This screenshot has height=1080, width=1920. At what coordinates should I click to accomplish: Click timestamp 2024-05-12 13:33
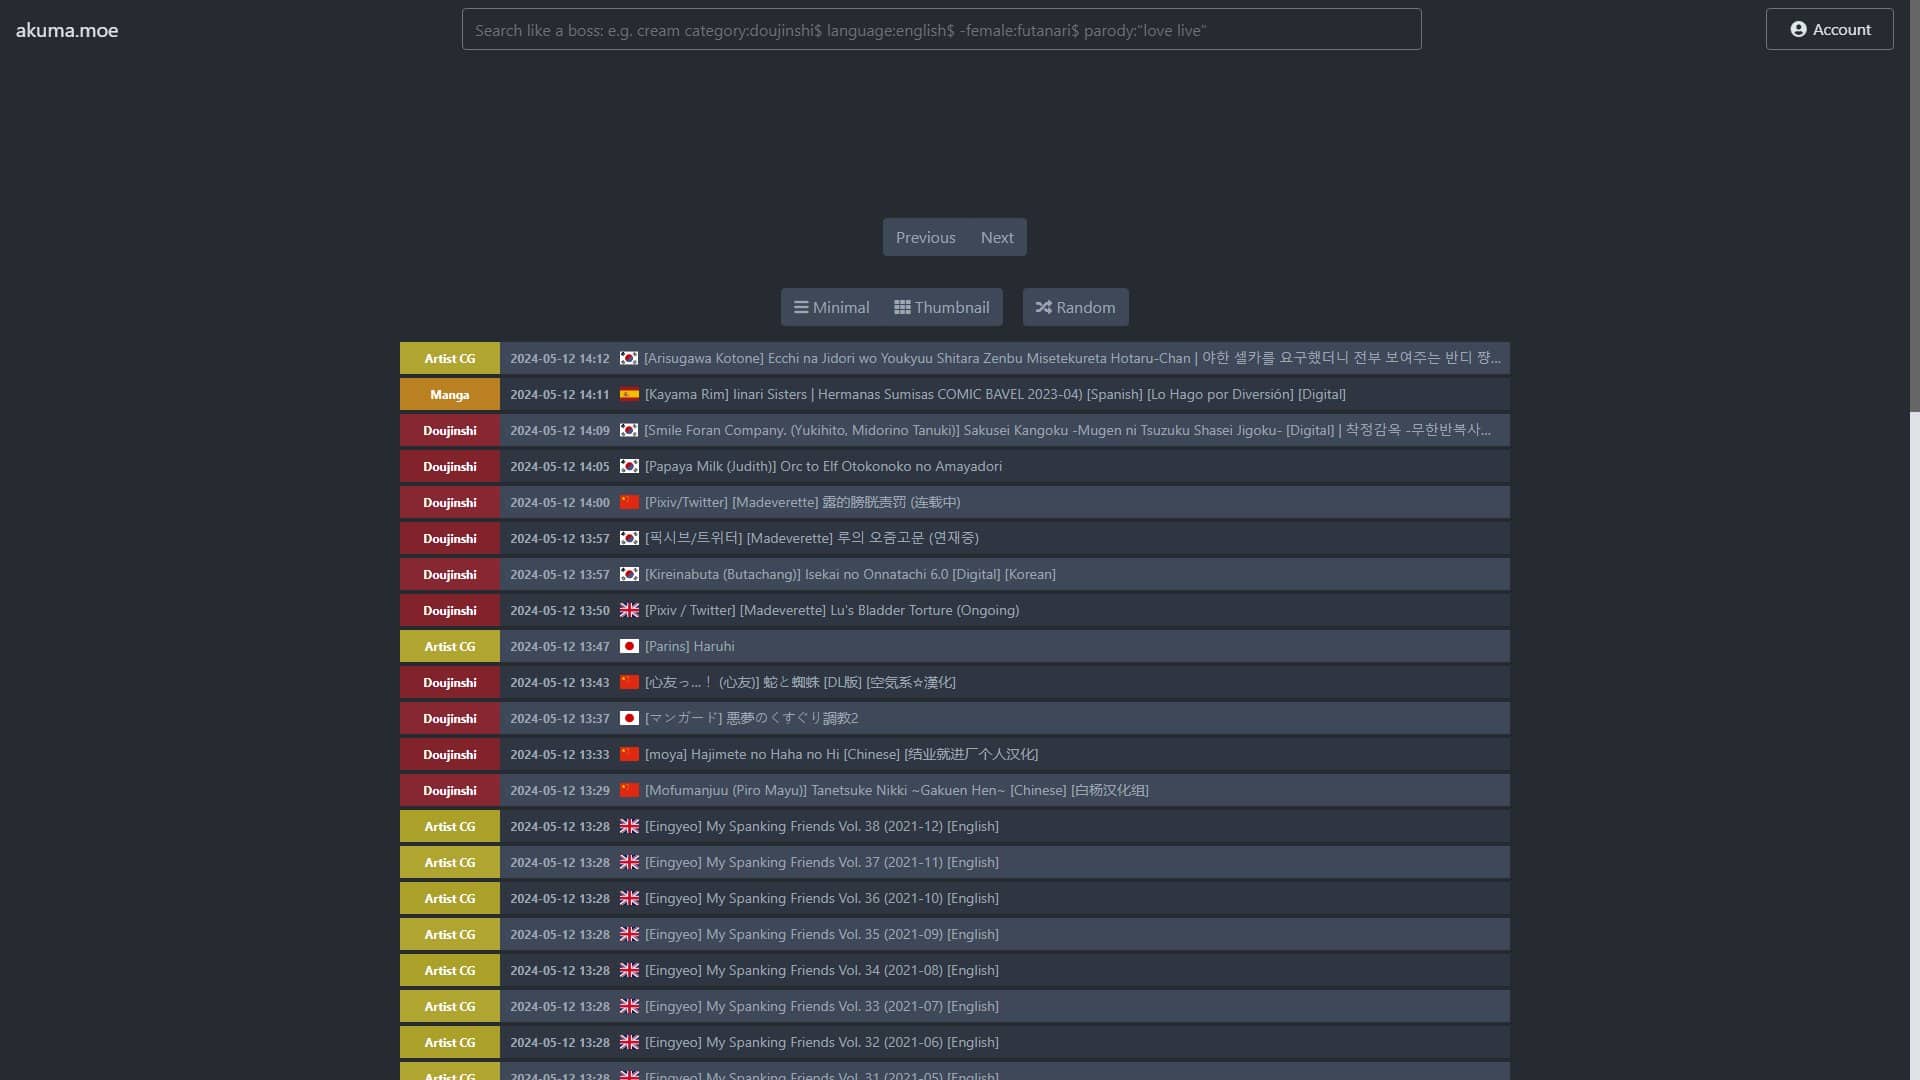click(x=559, y=754)
